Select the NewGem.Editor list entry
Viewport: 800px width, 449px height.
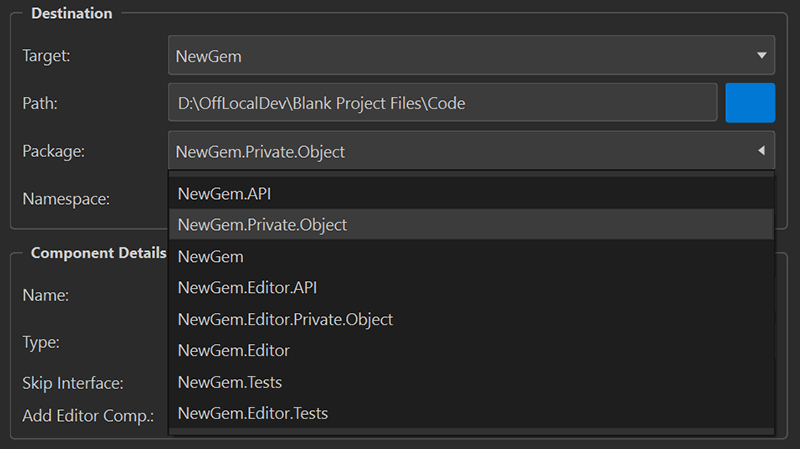click(x=471, y=351)
